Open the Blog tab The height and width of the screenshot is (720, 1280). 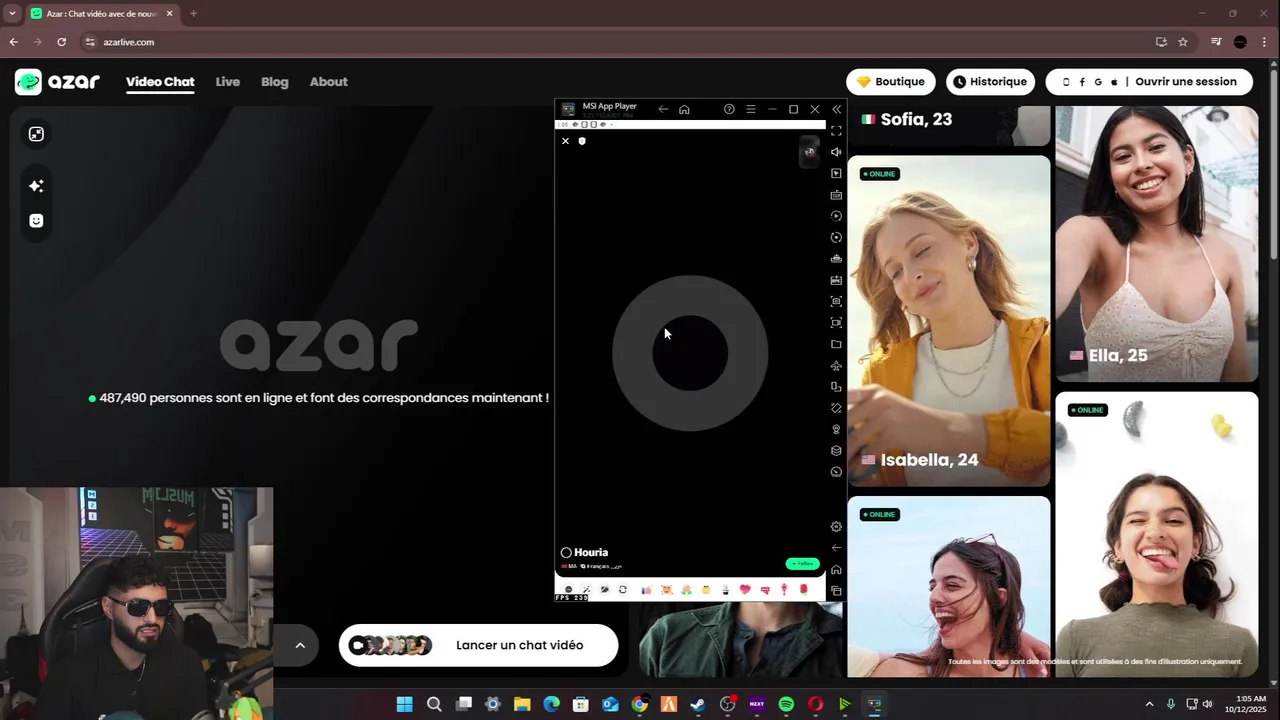pos(274,82)
